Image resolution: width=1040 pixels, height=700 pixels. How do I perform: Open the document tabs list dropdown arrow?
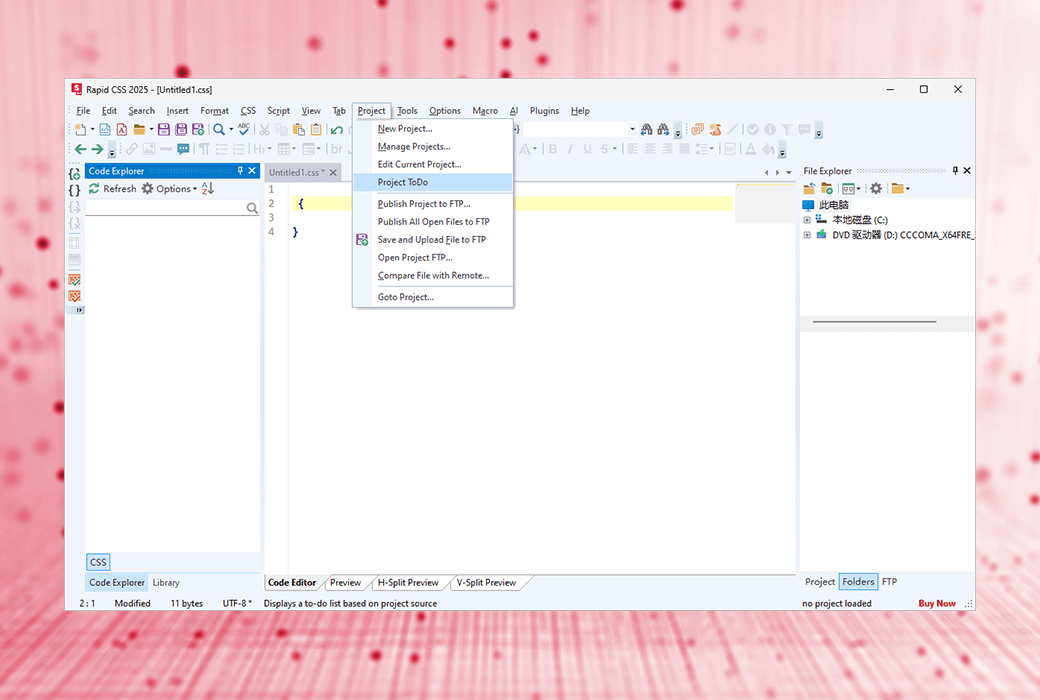[789, 173]
